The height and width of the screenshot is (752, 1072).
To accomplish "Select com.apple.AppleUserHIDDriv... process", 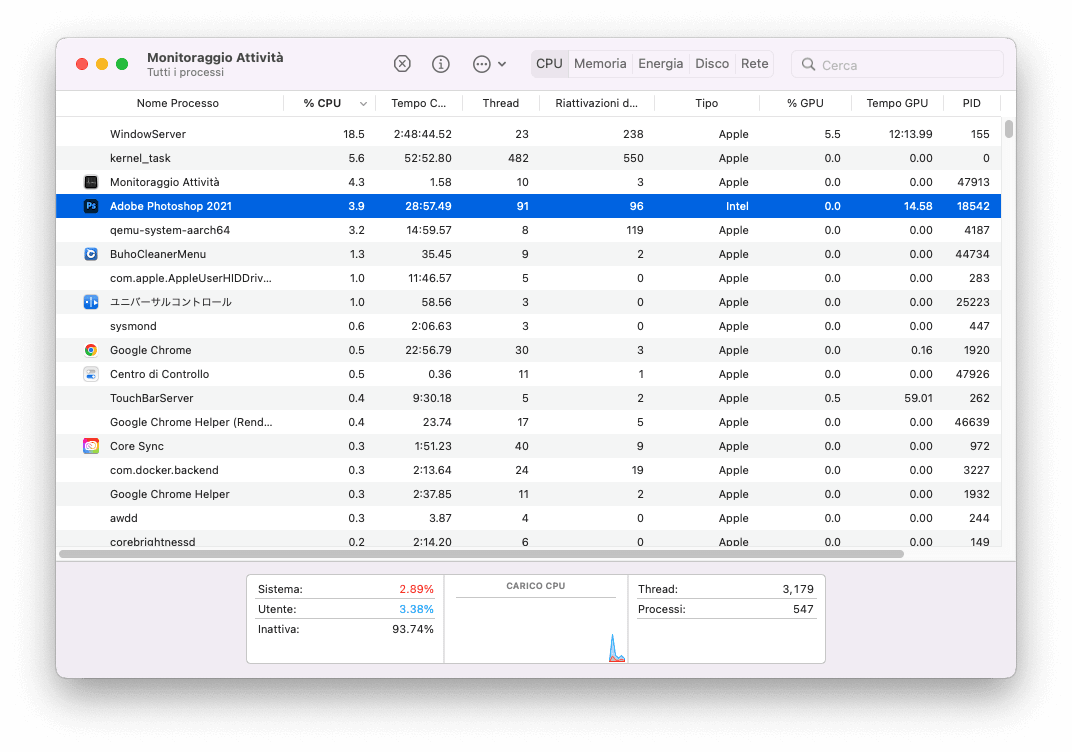I will tap(528, 278).
